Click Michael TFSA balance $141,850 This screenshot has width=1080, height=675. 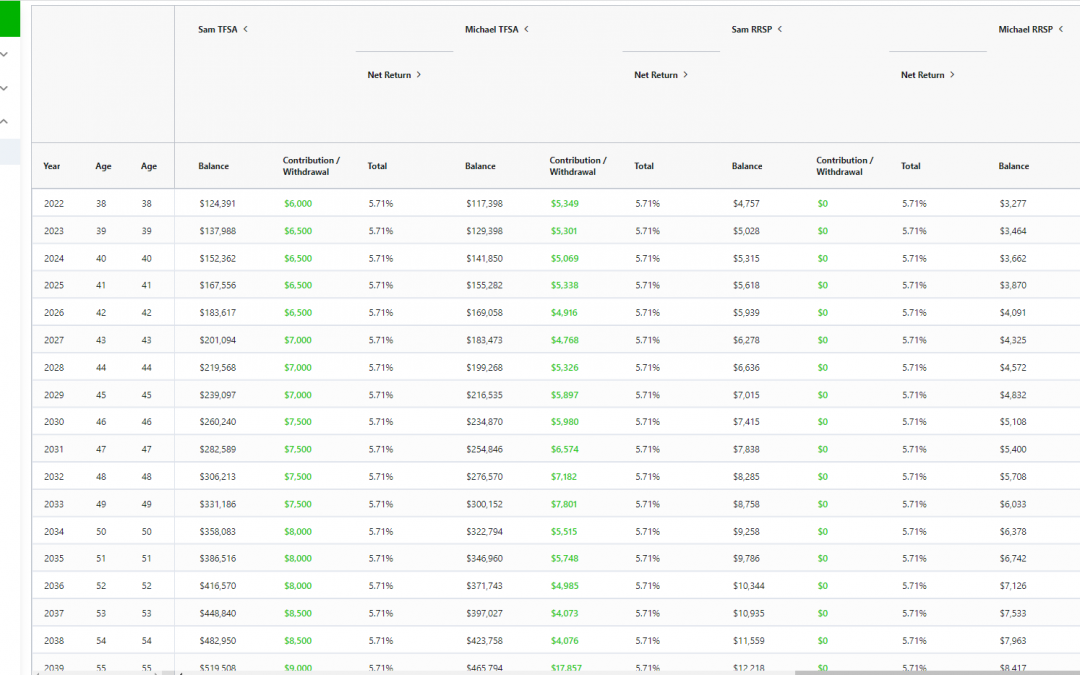click(x=484, y=258)
